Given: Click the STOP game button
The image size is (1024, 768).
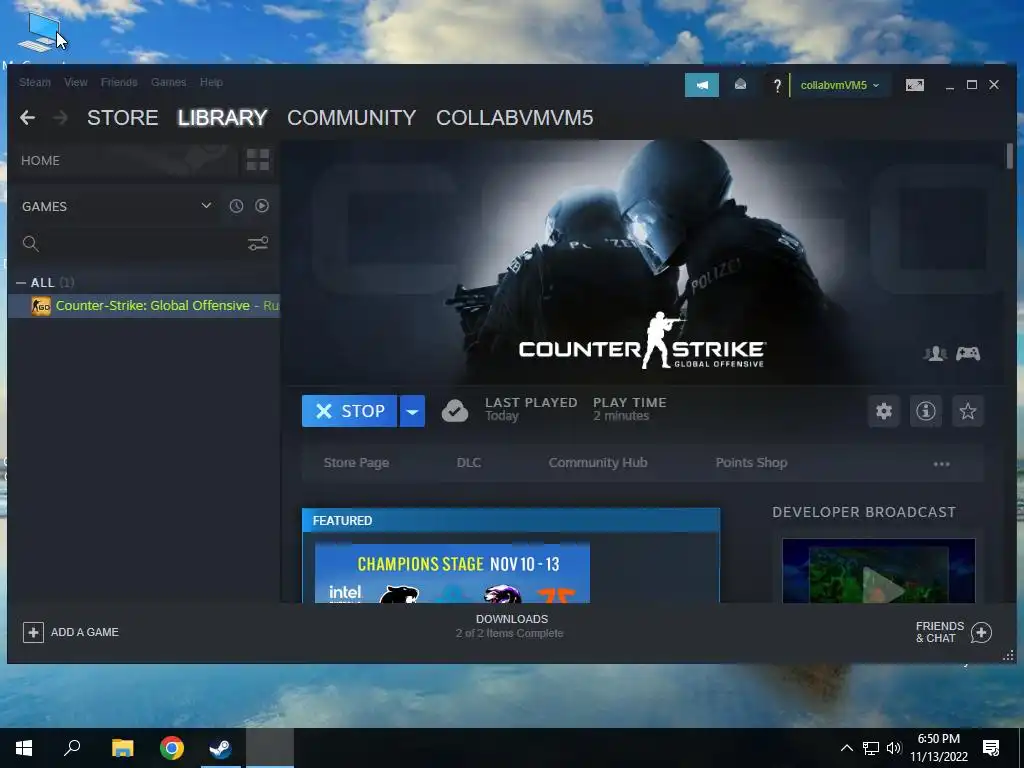Looking at the screenshot, I should pos(349,411).
